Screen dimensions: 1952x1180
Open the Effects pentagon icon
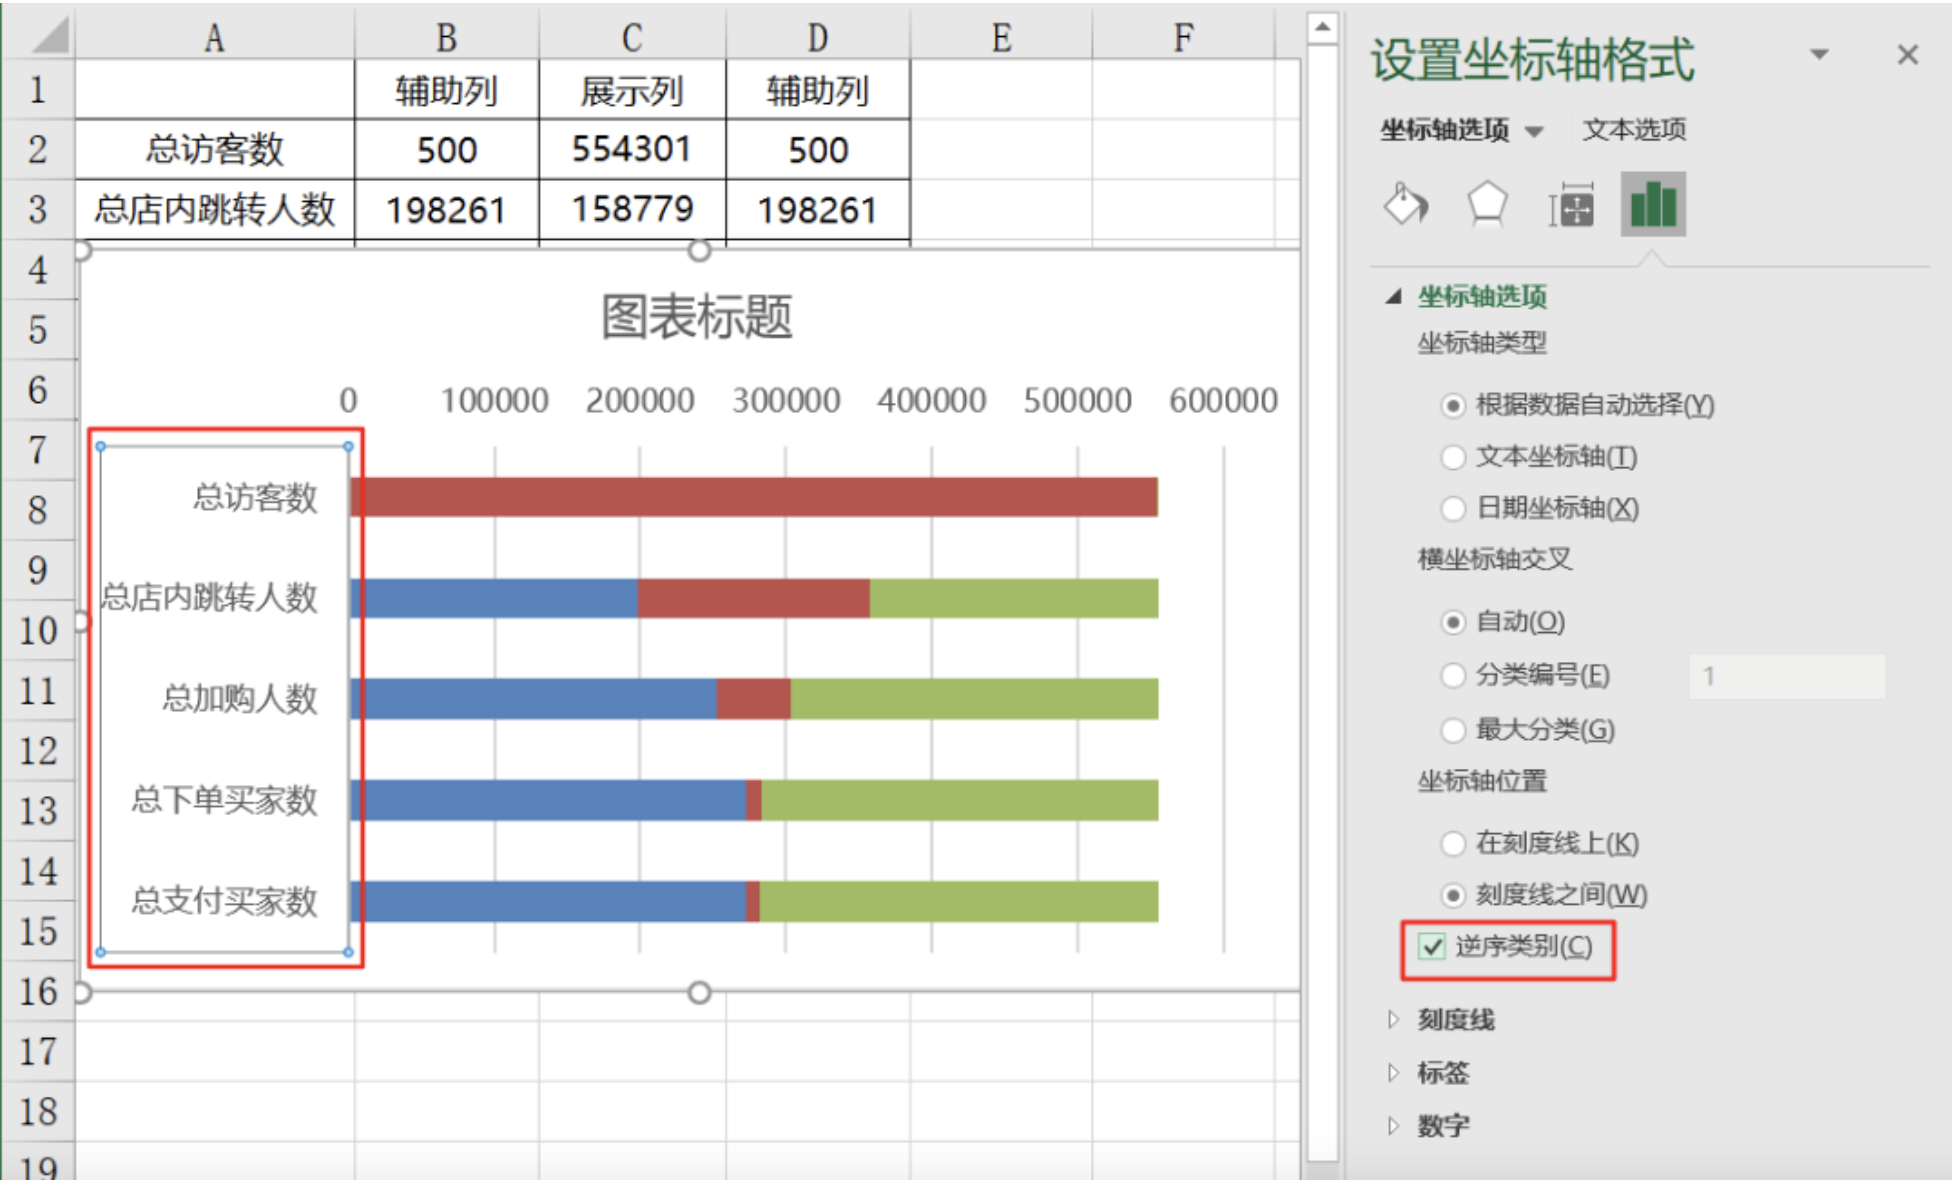click(1487, 205)
